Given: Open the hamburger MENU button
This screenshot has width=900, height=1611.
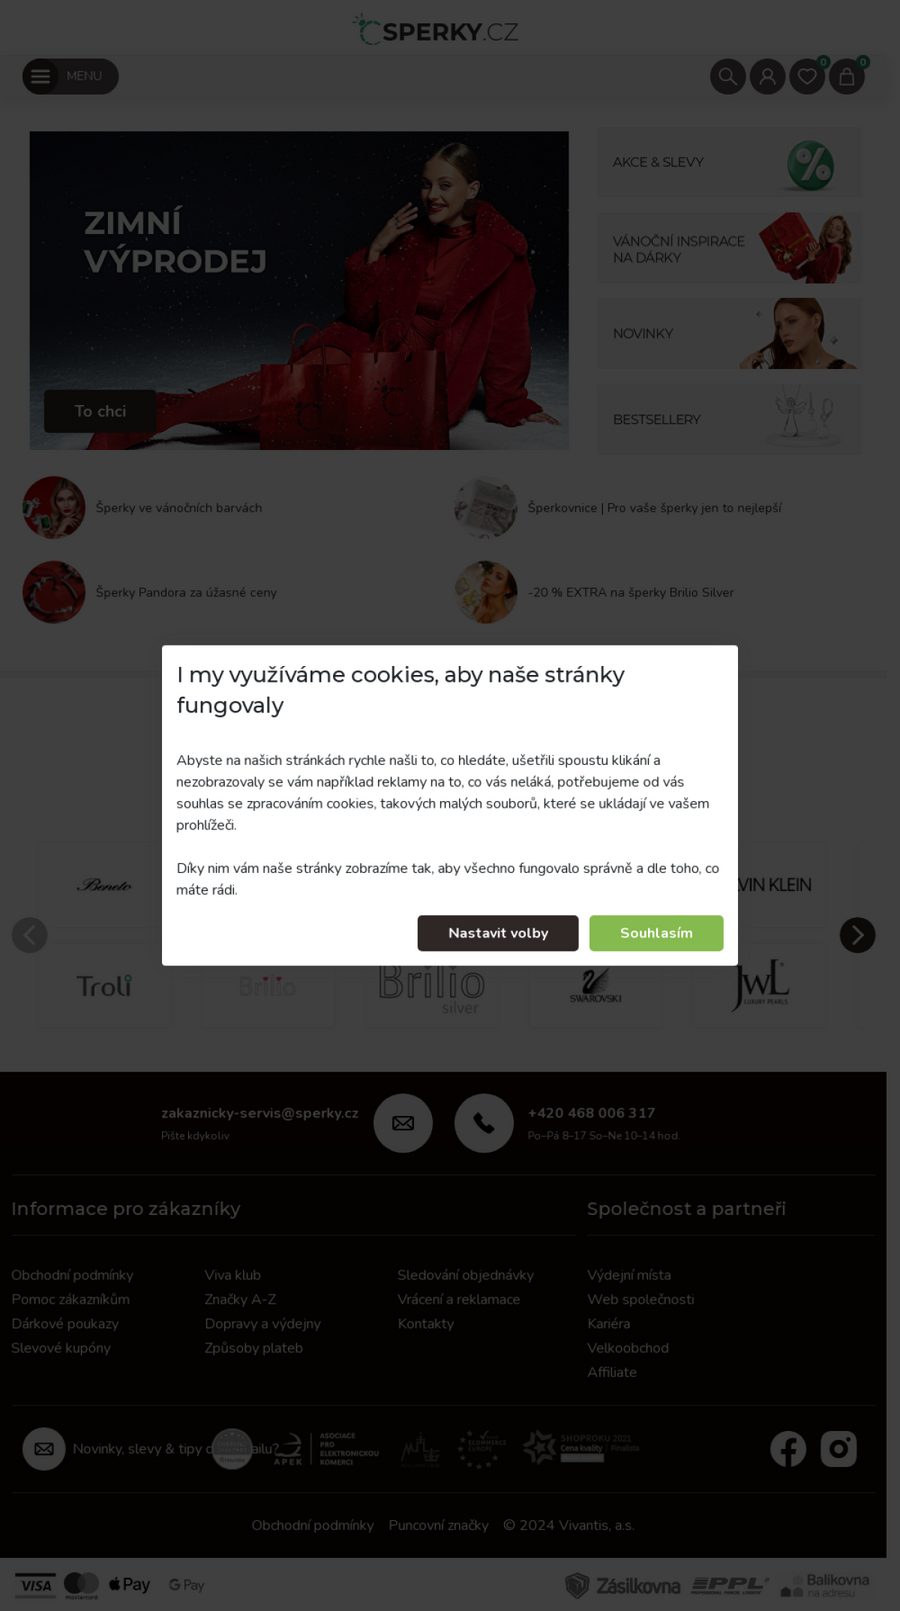Looking at the screenshot, I should [x=70, y=76].
